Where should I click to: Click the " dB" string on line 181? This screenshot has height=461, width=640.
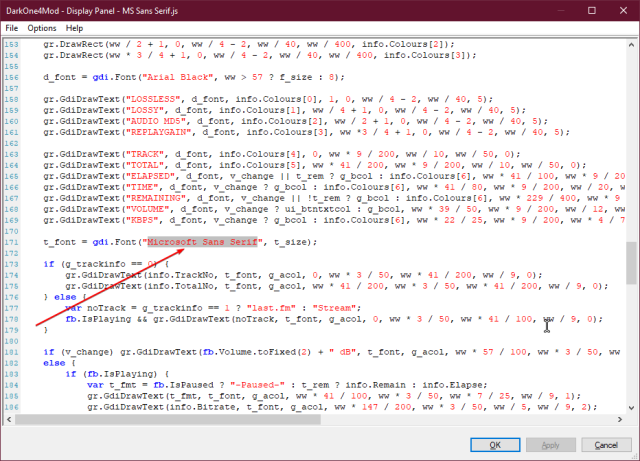(x=342, y=352)
